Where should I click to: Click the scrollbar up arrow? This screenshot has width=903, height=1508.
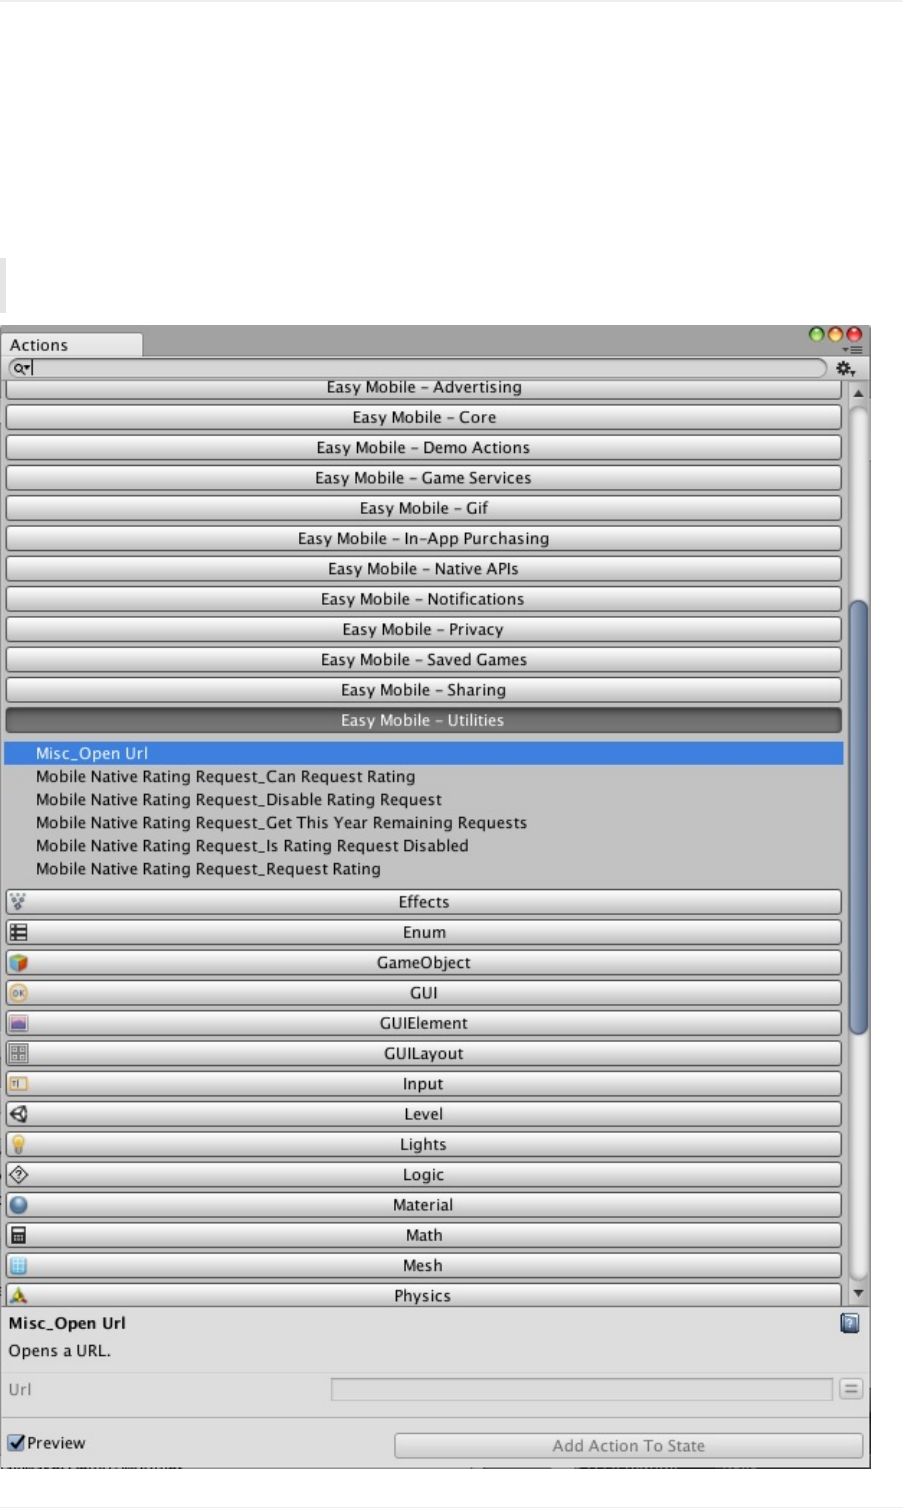click(x=858, y=393)
